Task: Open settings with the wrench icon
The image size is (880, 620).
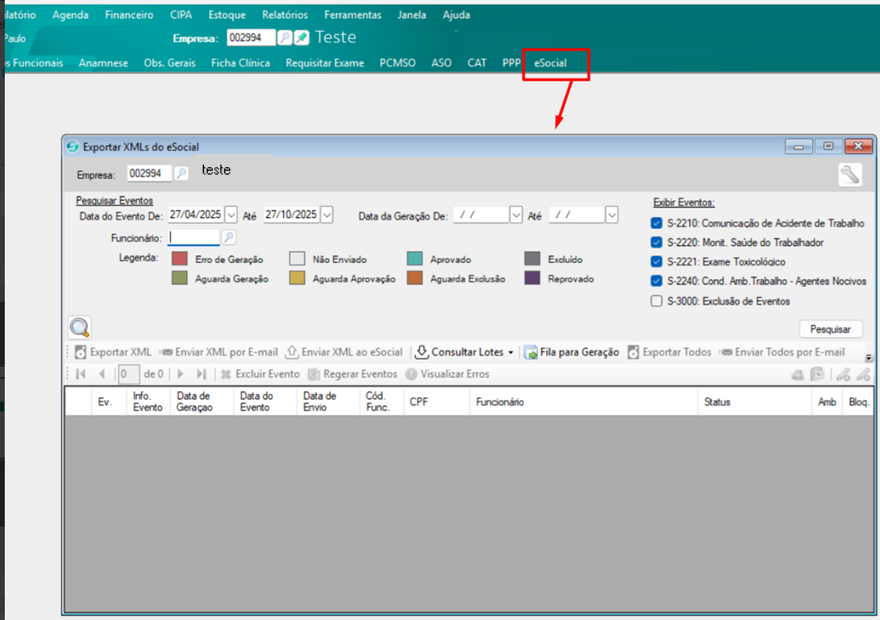Action: coord(849,174)
